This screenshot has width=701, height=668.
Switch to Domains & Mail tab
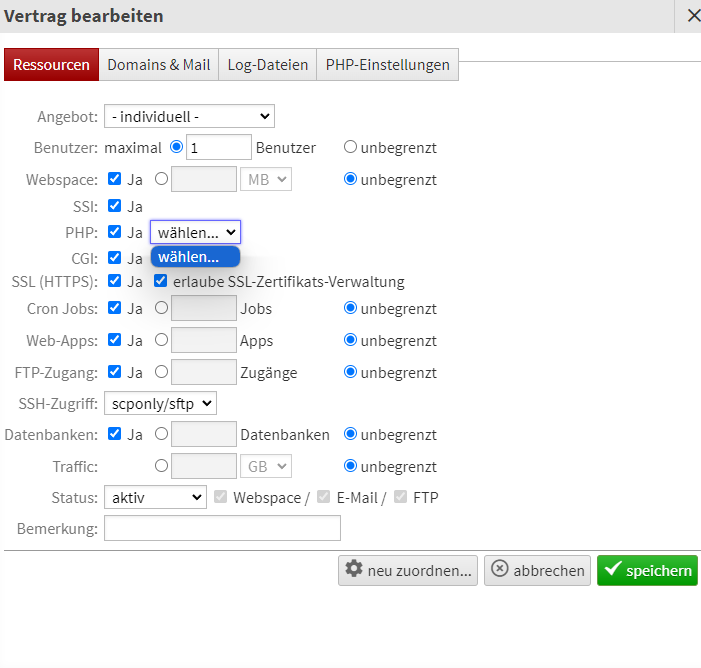coord(159,65)
